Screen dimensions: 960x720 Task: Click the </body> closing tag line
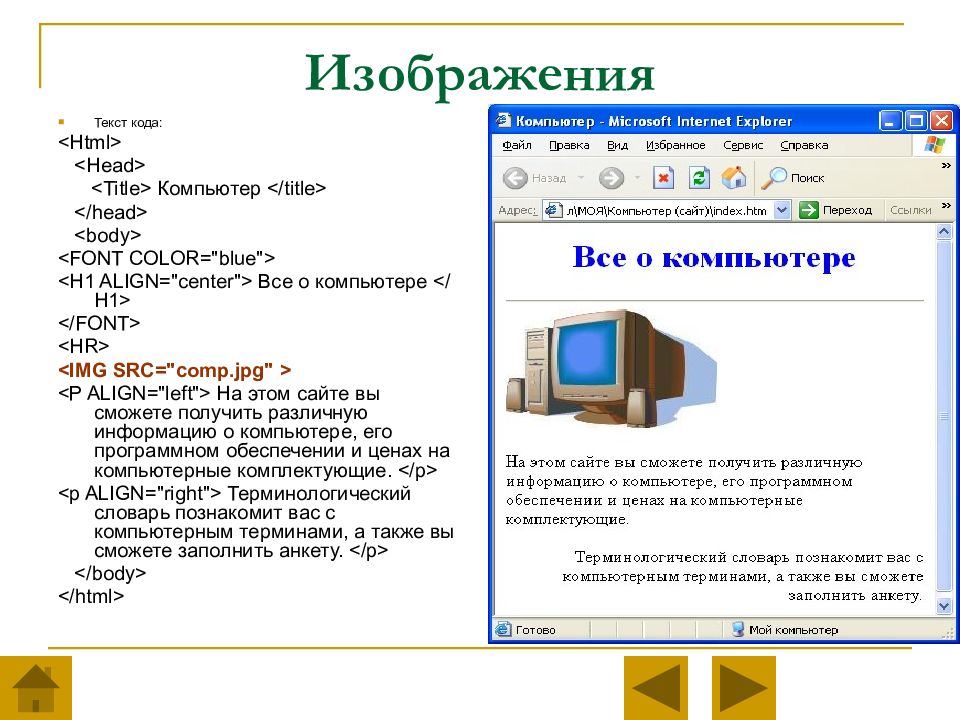coord(110,573)
